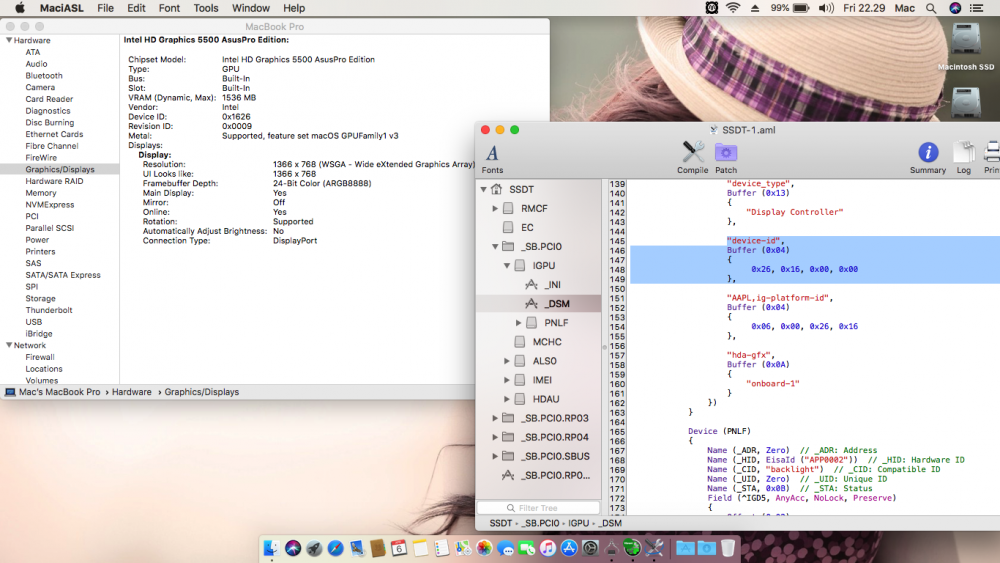
Task: Open Trash from the Dock
Action: [x=727, y=548]
